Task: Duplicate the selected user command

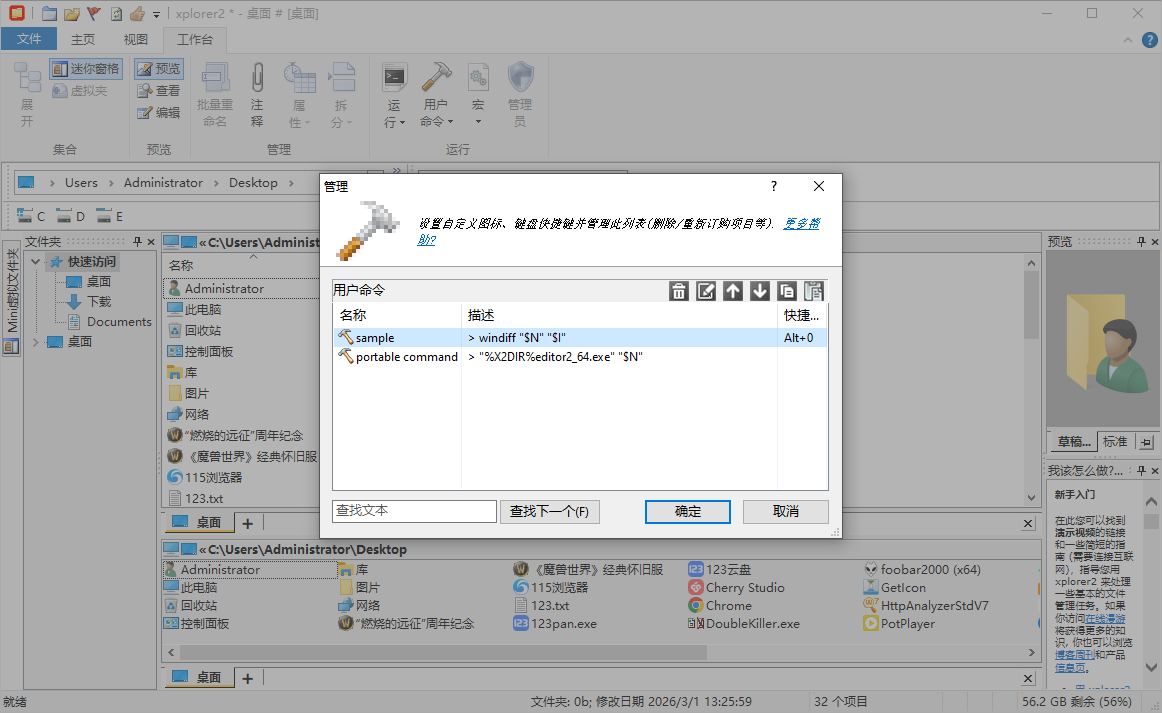Action: (787, 290)
